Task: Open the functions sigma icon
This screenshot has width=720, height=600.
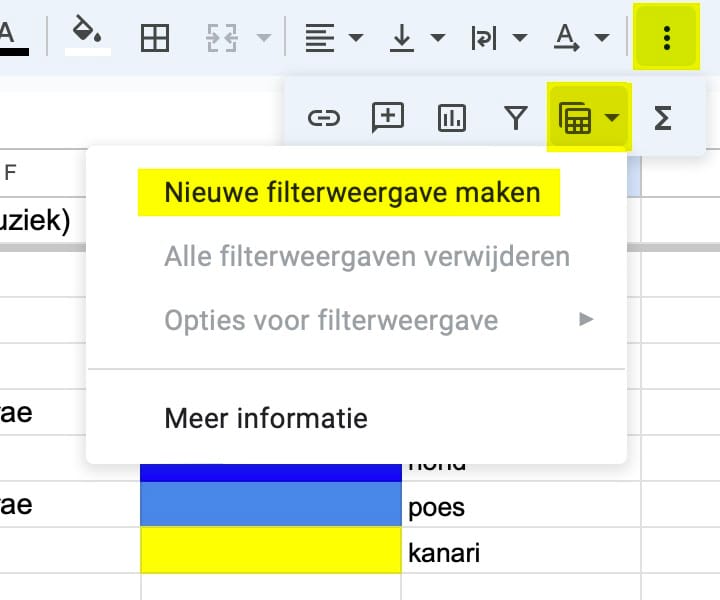Action: point(662,118)
